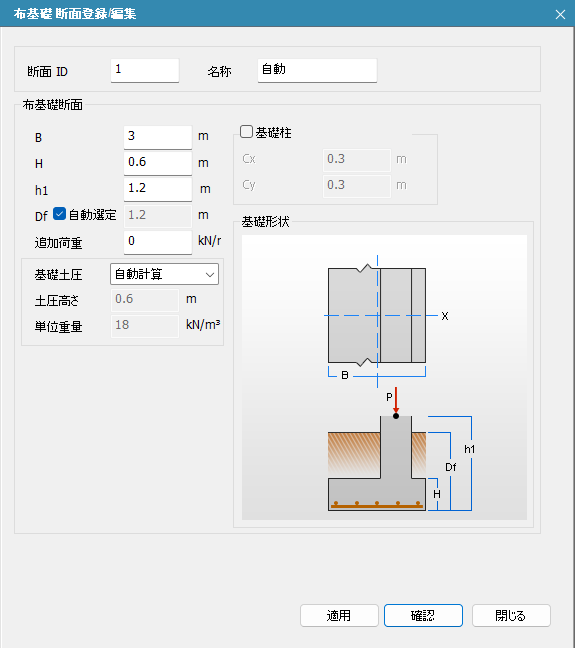Screen dimensions: 575x648
Task: Click the 単位重量 value field
Action: [x=145, y=326]
